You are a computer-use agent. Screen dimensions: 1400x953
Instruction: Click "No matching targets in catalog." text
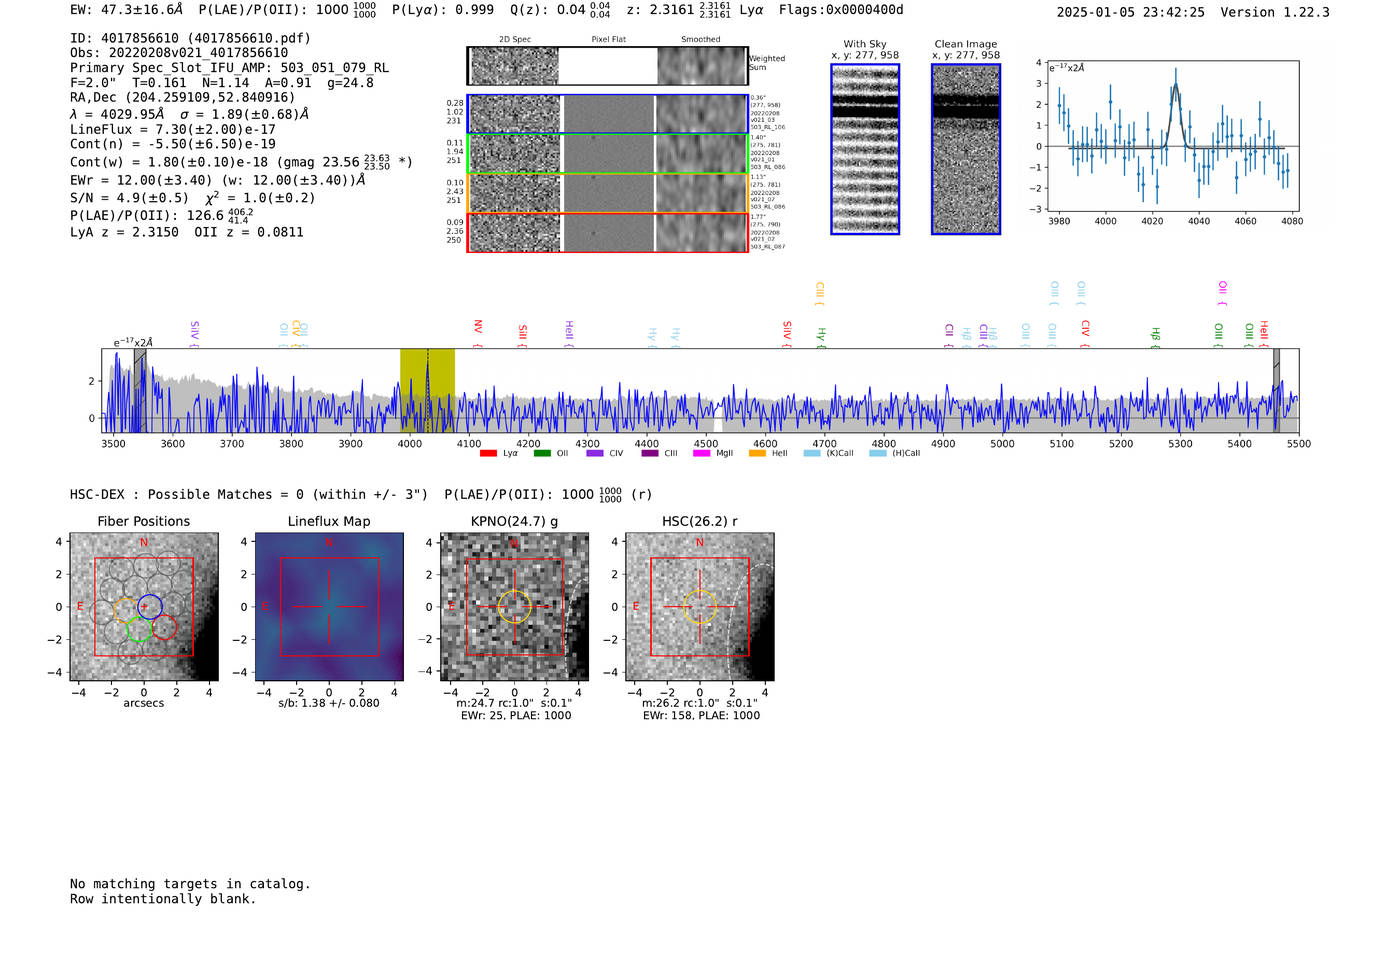click(190, 884)
